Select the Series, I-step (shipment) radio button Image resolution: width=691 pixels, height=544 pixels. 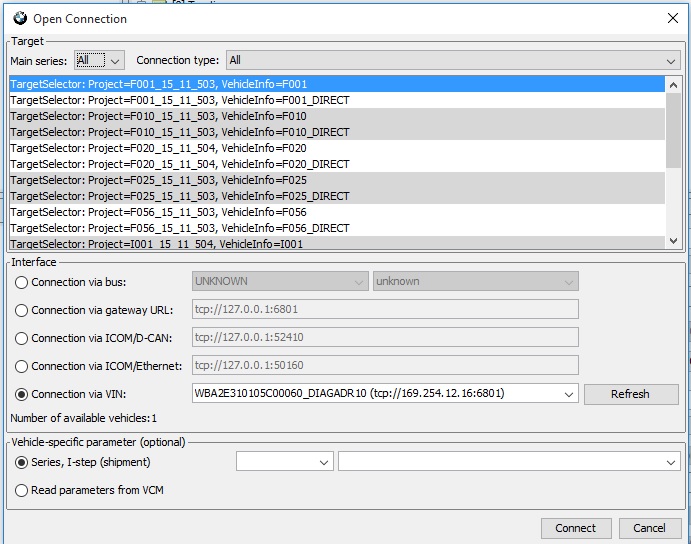click(x=22, y=462)
